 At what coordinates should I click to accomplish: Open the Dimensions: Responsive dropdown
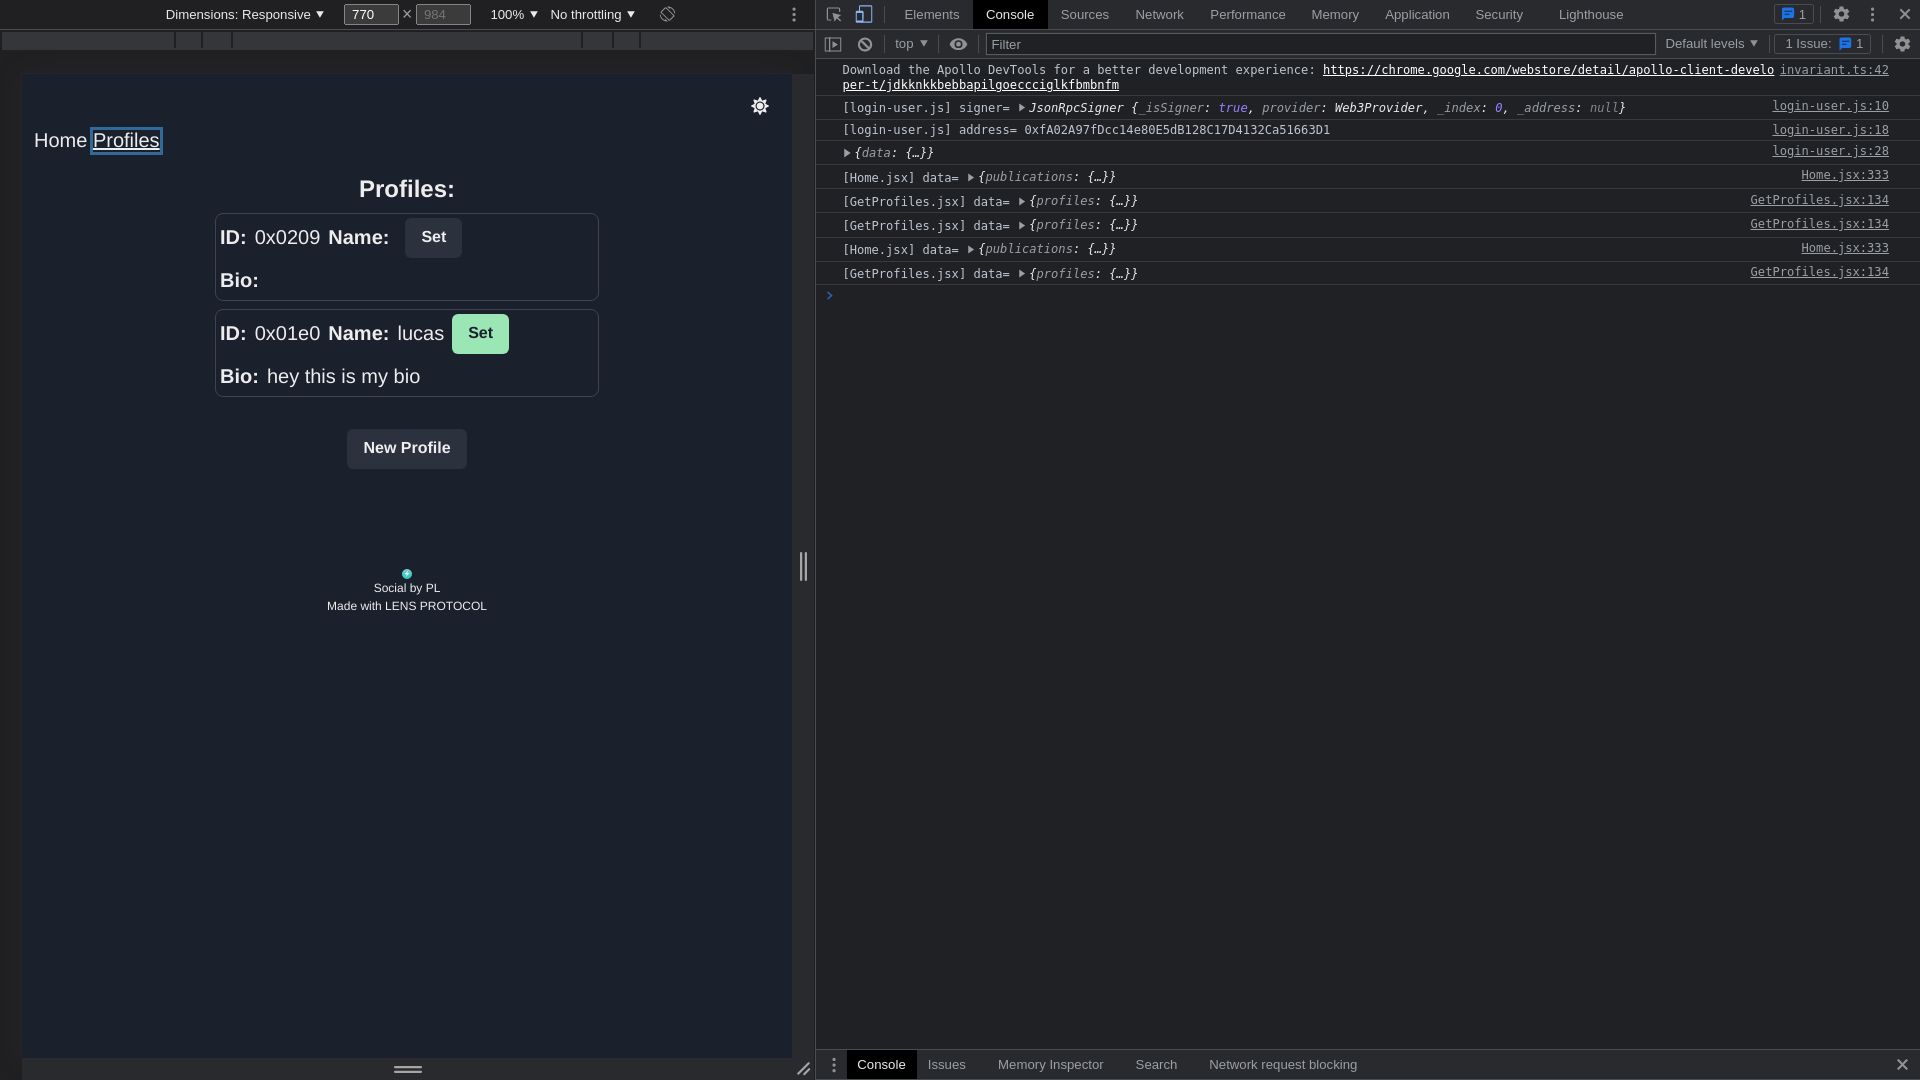[x=245, y=15]
